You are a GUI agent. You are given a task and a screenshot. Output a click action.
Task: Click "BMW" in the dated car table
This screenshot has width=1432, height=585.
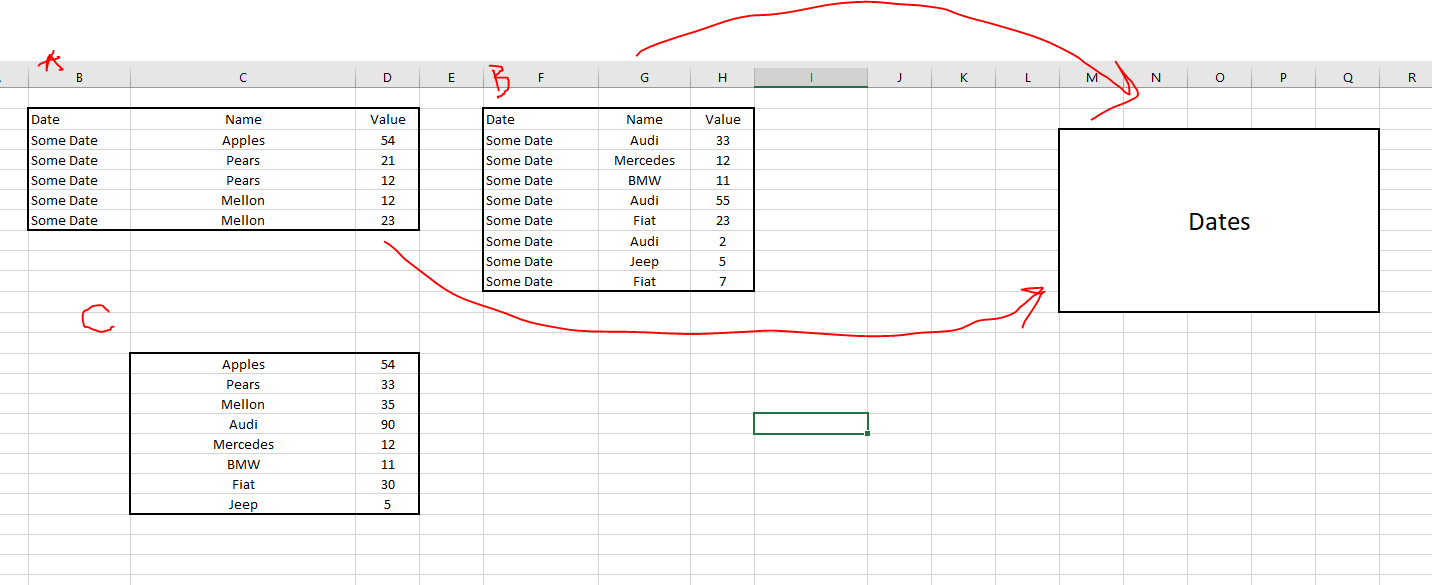[644, 180]
